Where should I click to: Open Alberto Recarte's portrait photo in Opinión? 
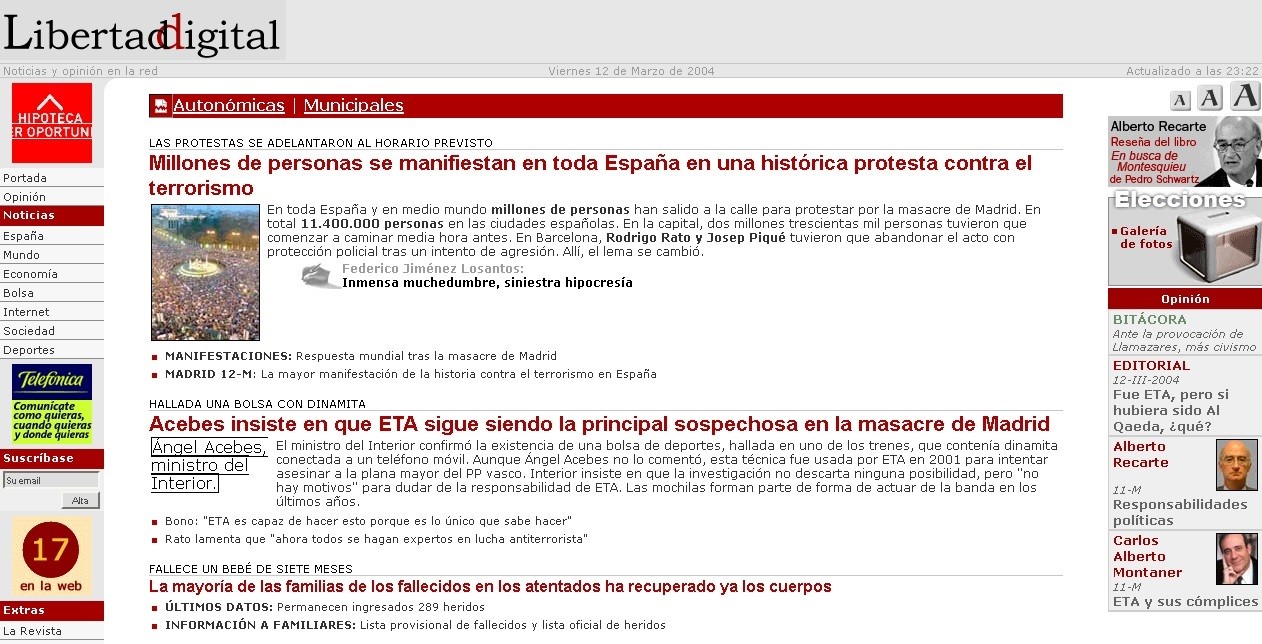click(x=1236, y=465)
